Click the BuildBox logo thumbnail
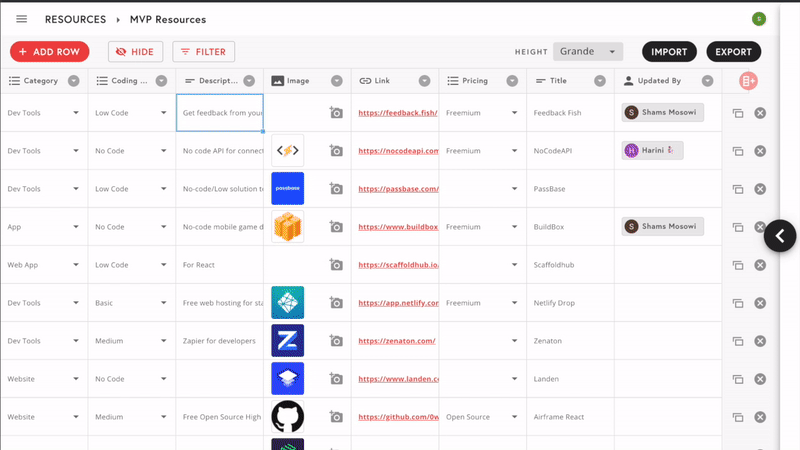Image resolution: width=800 pixels, height=450 pixels. click(x=288, y=227)
